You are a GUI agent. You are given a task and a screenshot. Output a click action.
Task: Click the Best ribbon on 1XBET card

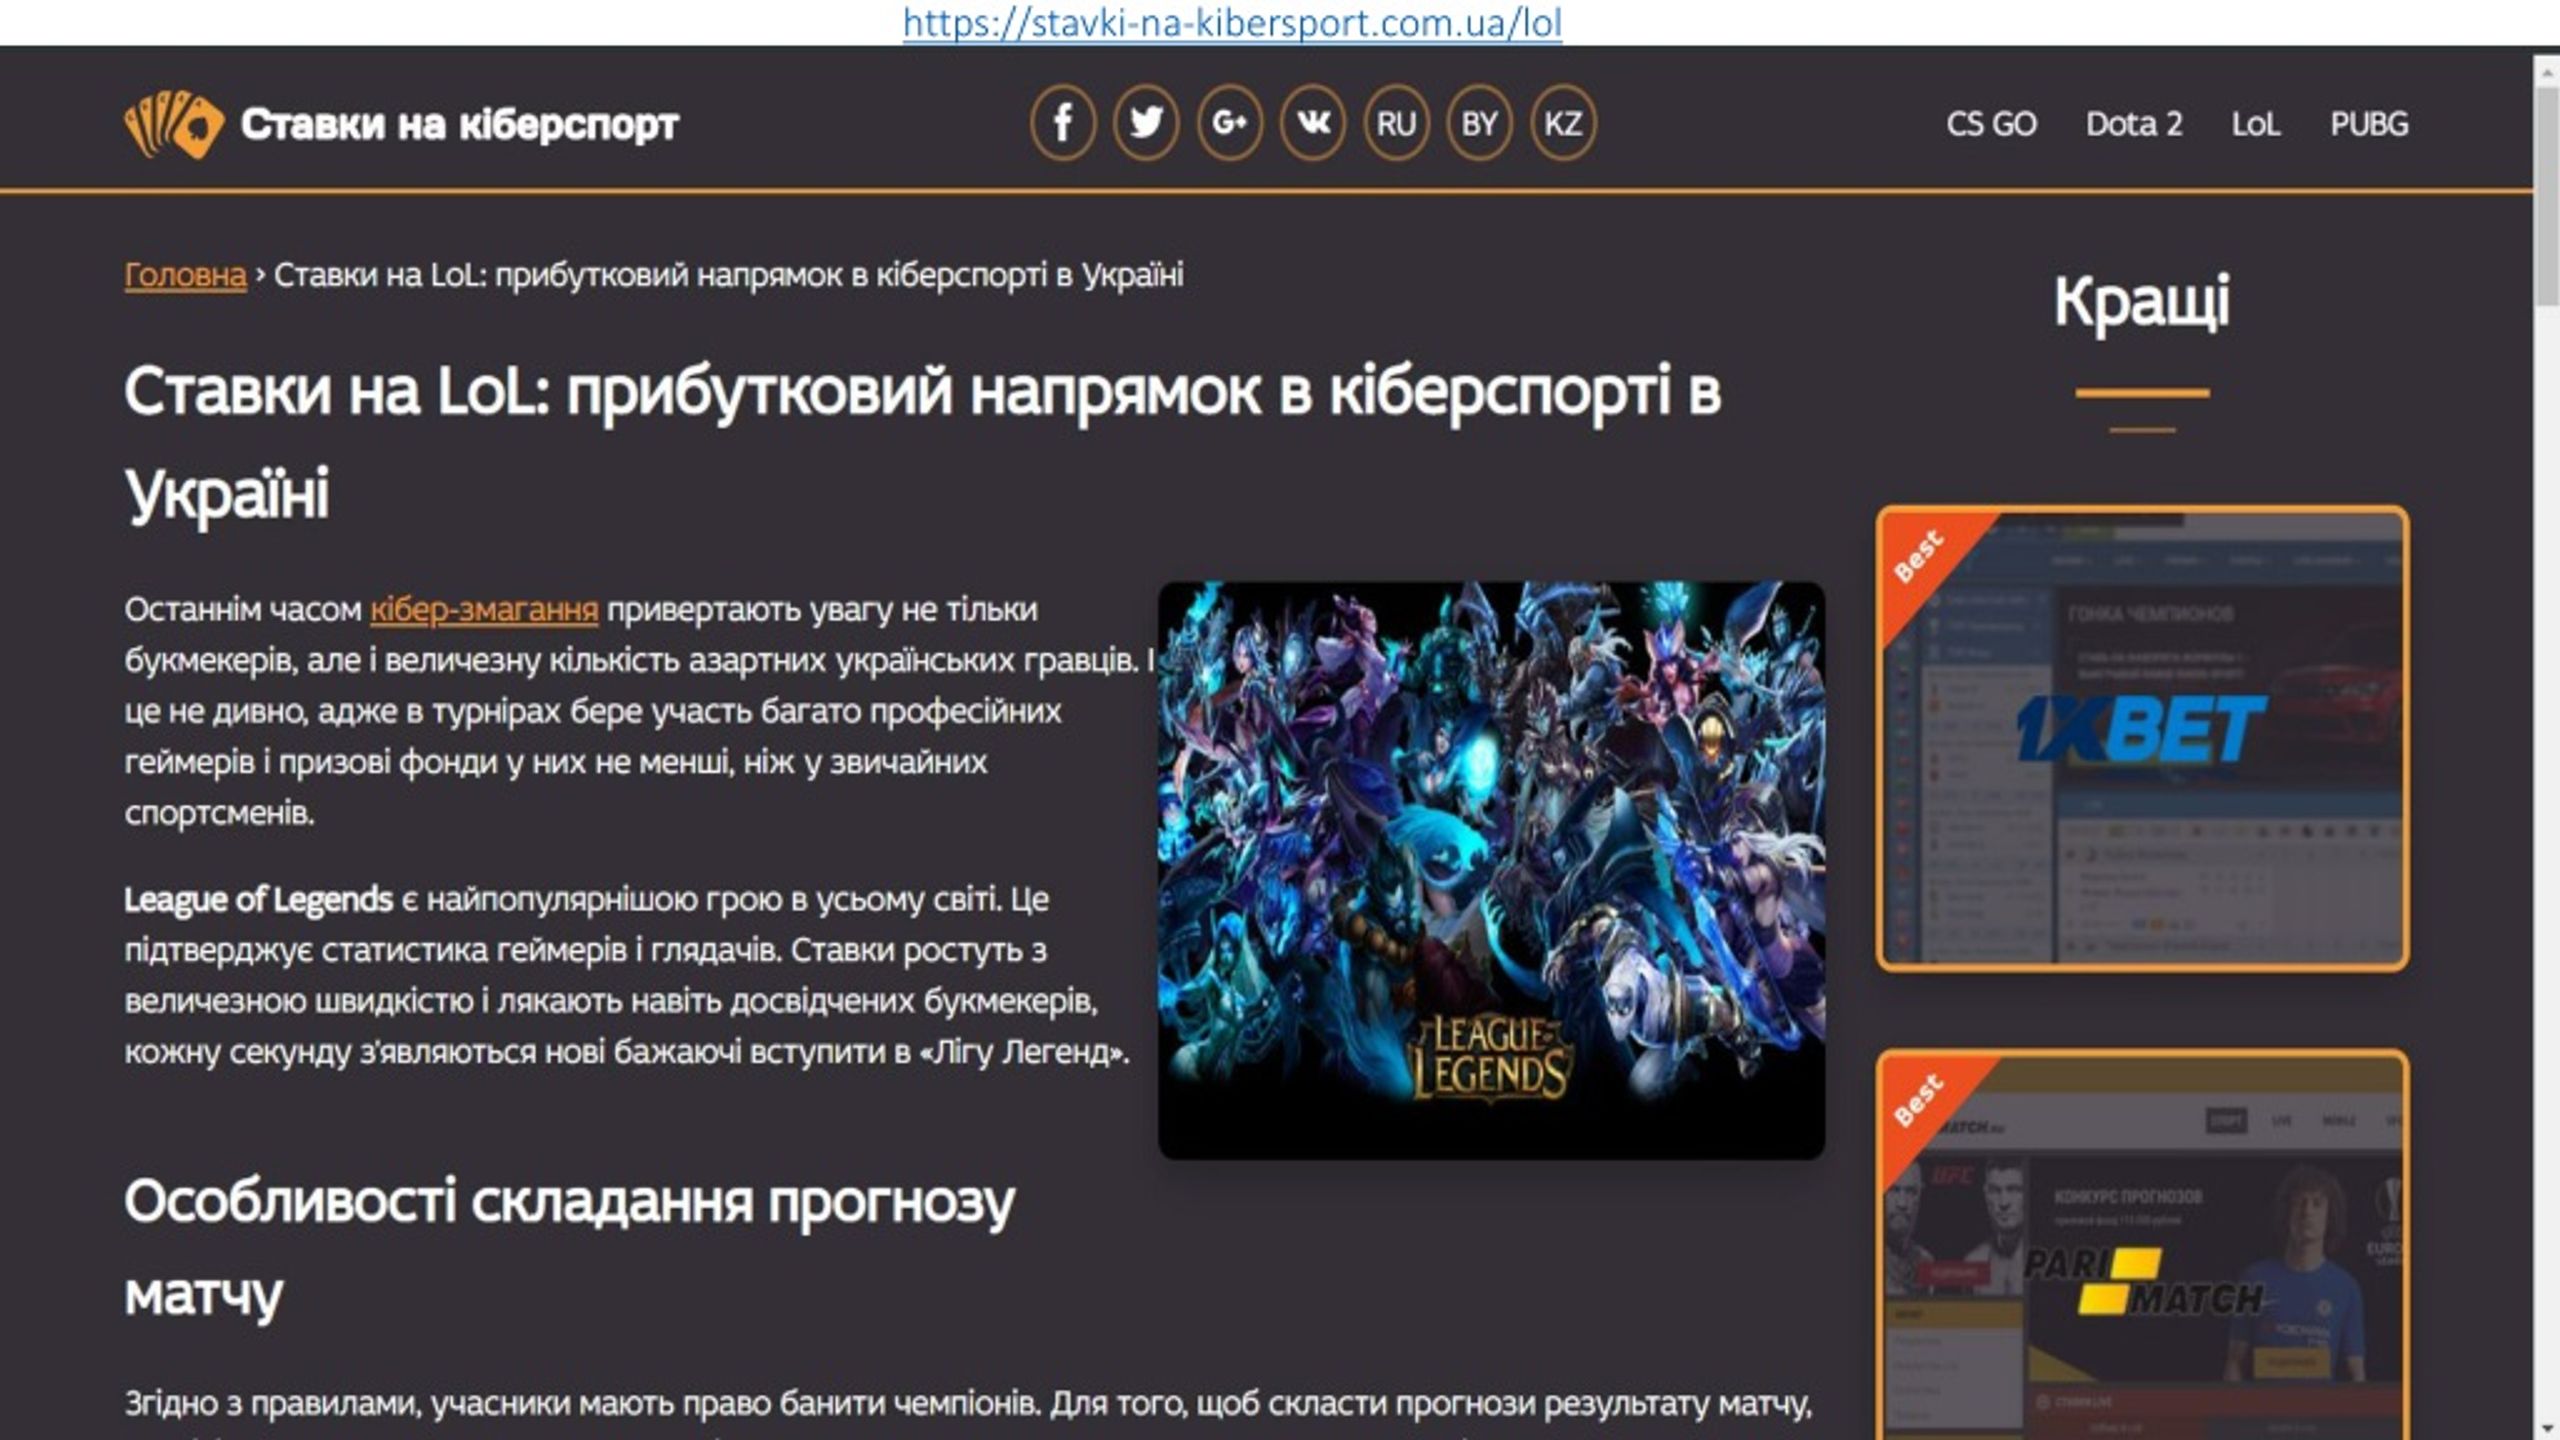pos(1920,557)
